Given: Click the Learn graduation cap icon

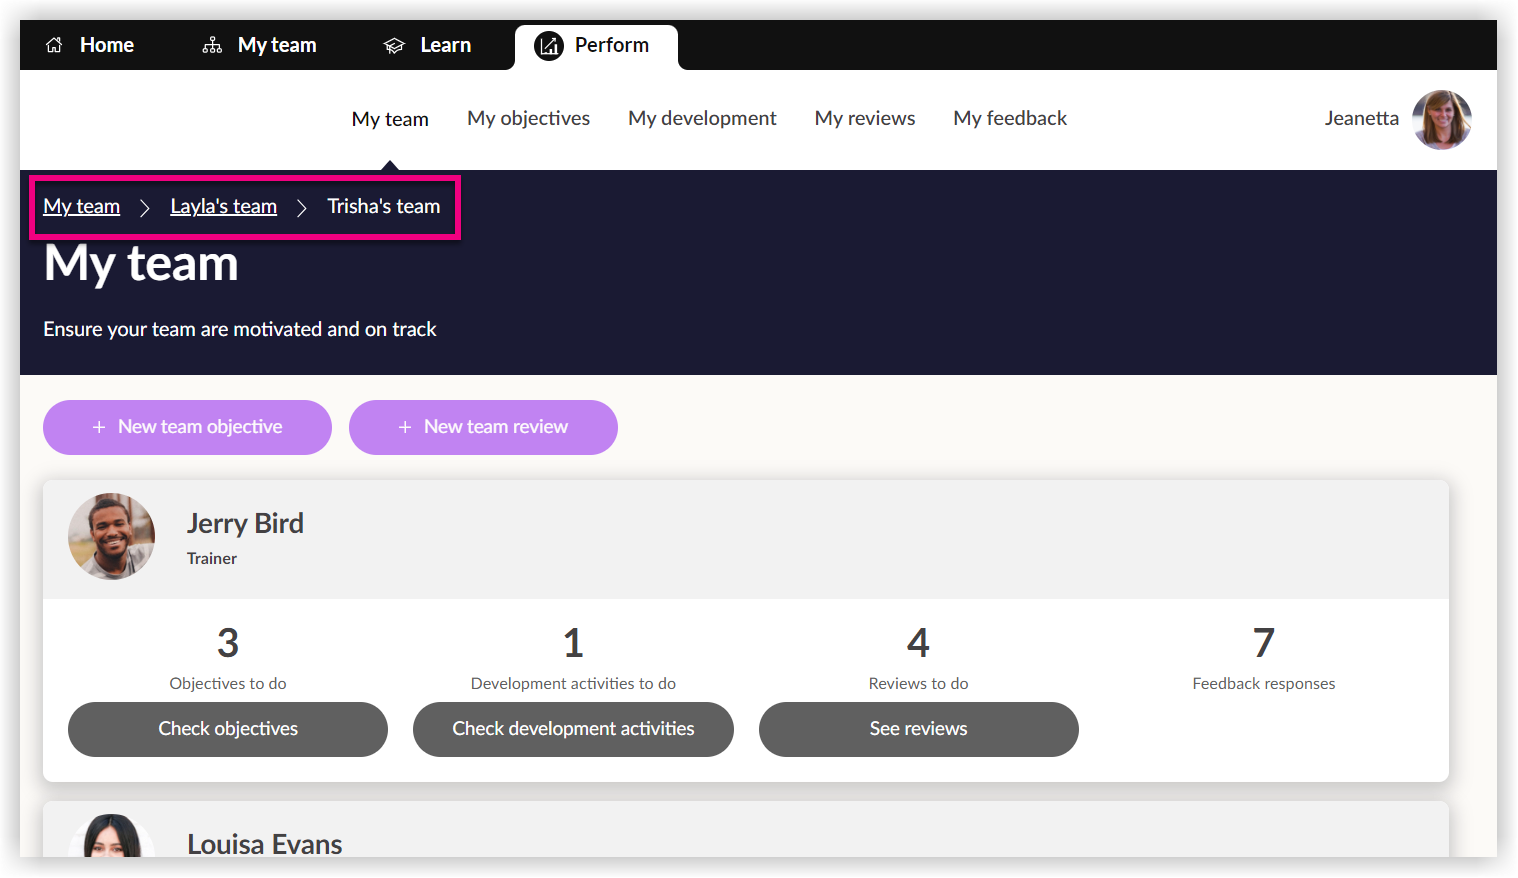Looking at the screenshot, I should tap(394, 46).
